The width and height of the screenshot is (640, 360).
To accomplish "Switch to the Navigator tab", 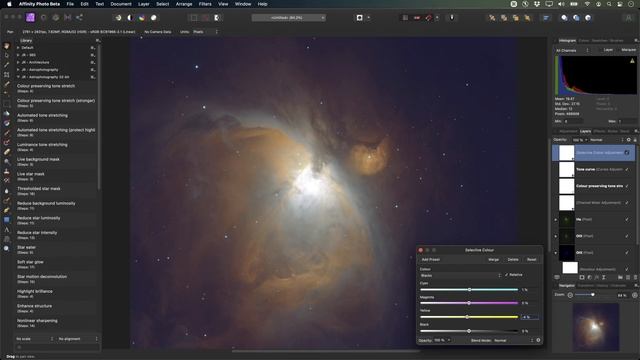I will [x=567, y=285].
